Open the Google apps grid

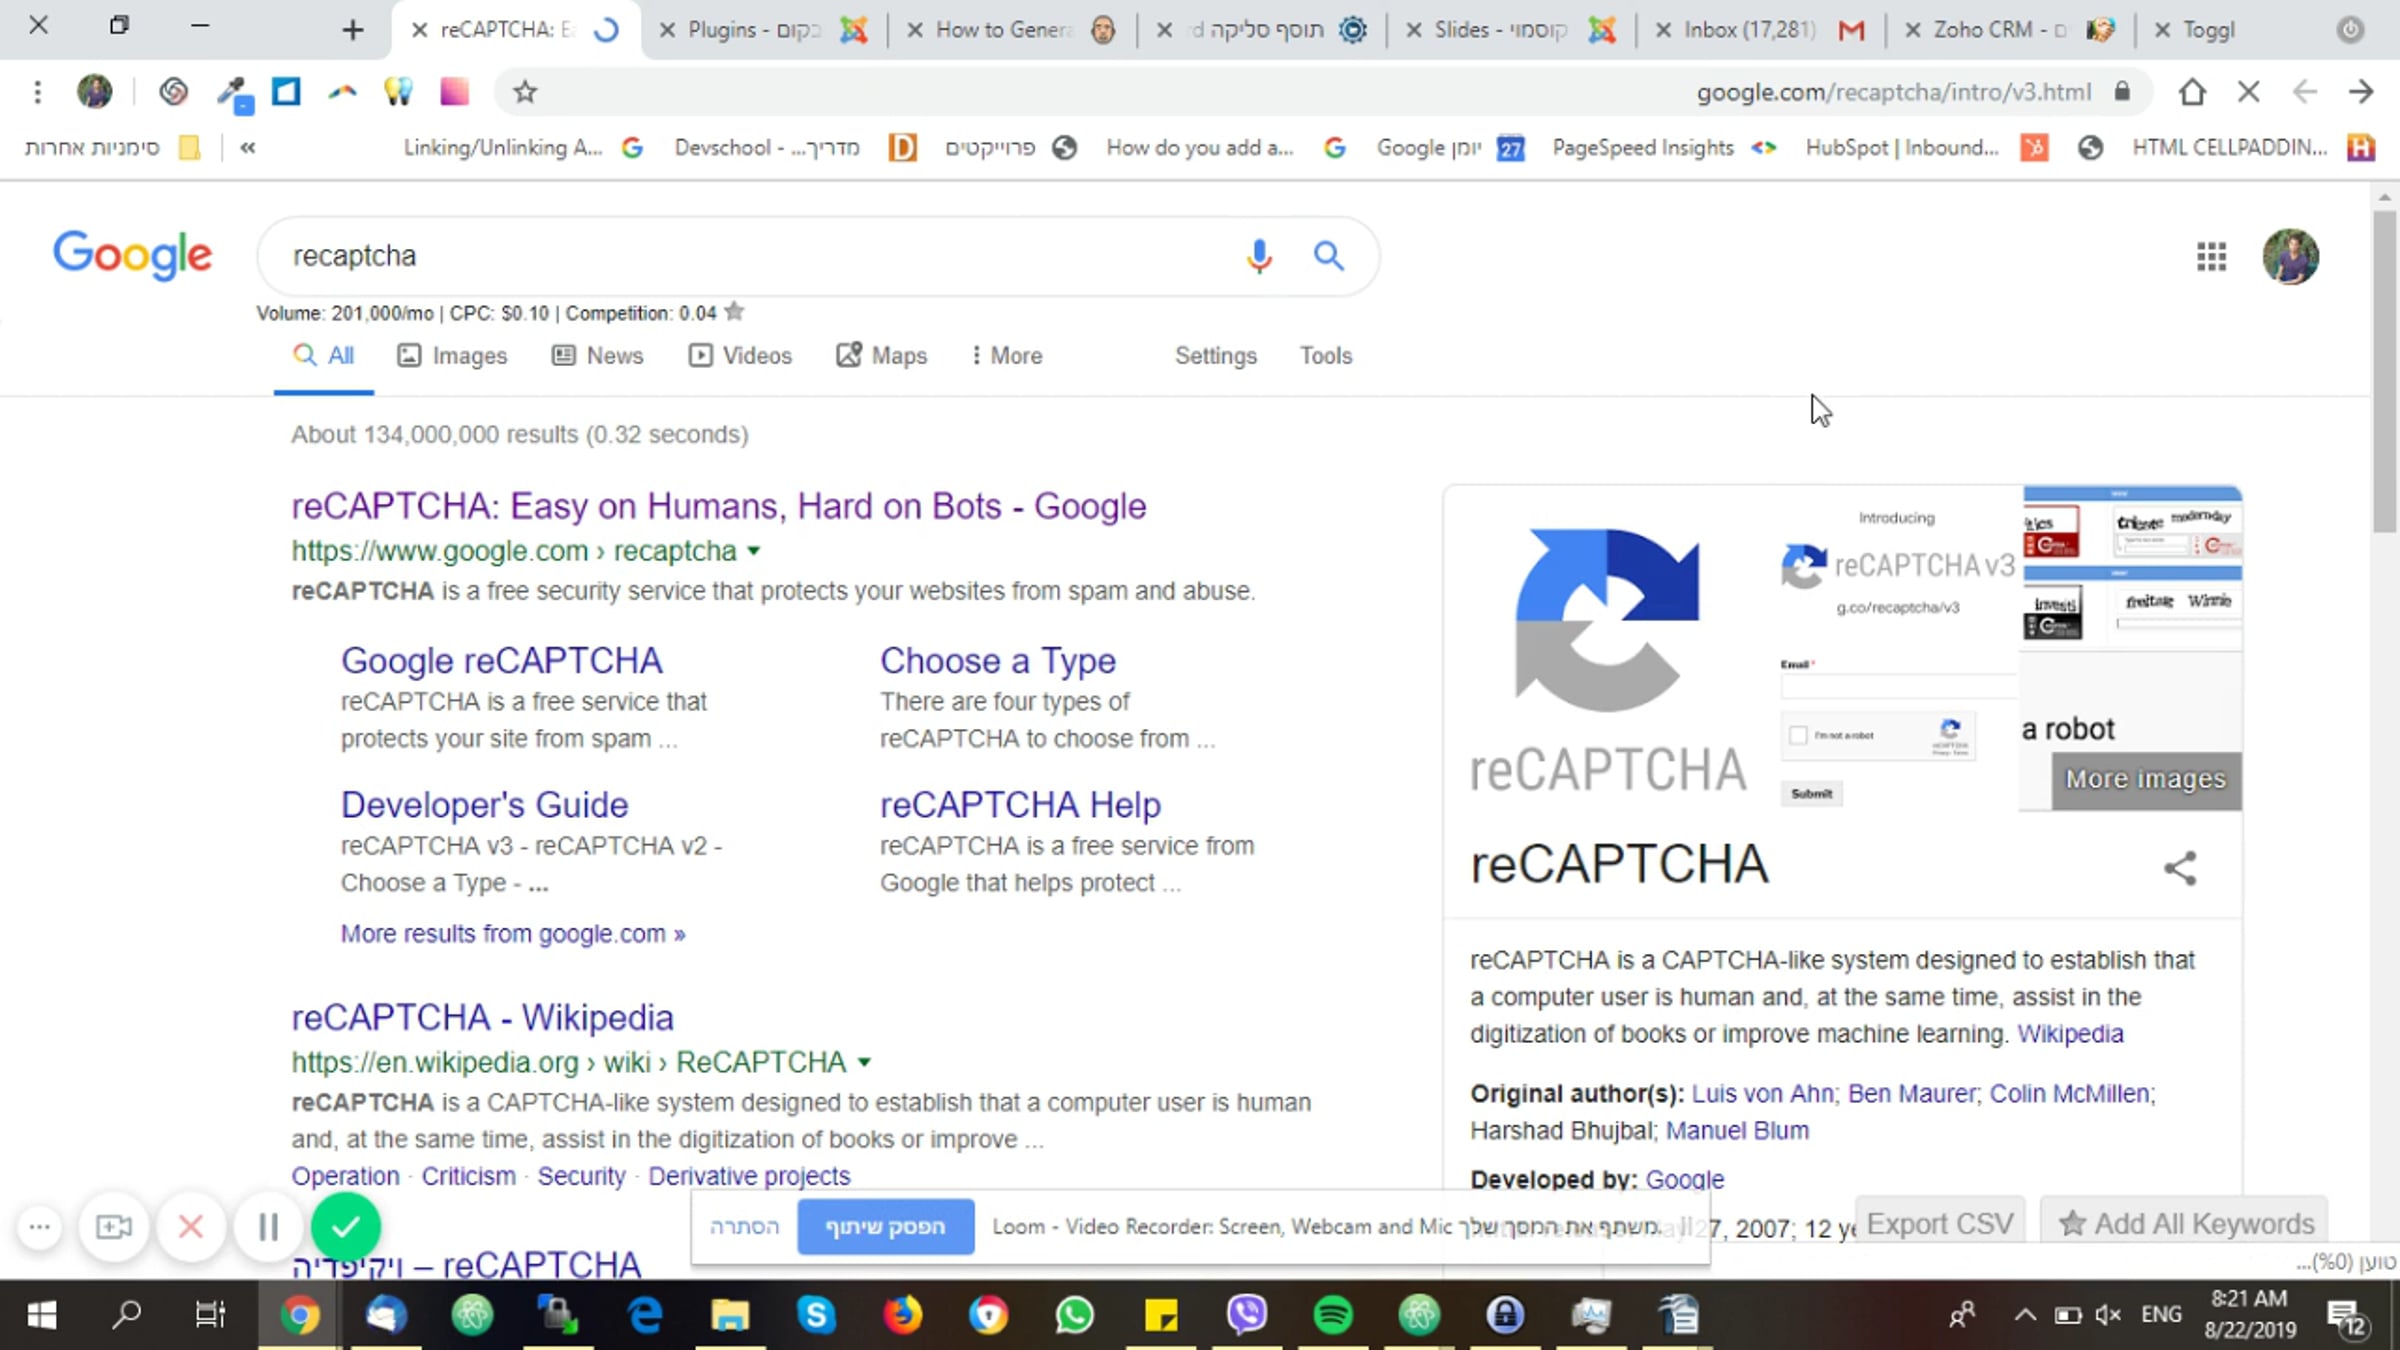click(x=2211, y=257)
